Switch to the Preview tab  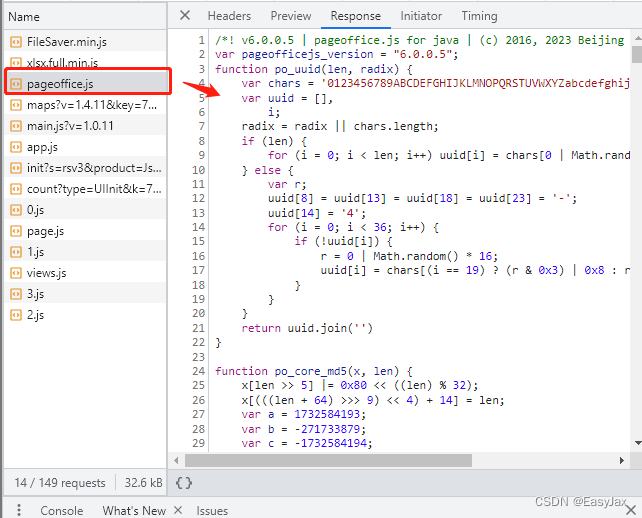(291, 16)
